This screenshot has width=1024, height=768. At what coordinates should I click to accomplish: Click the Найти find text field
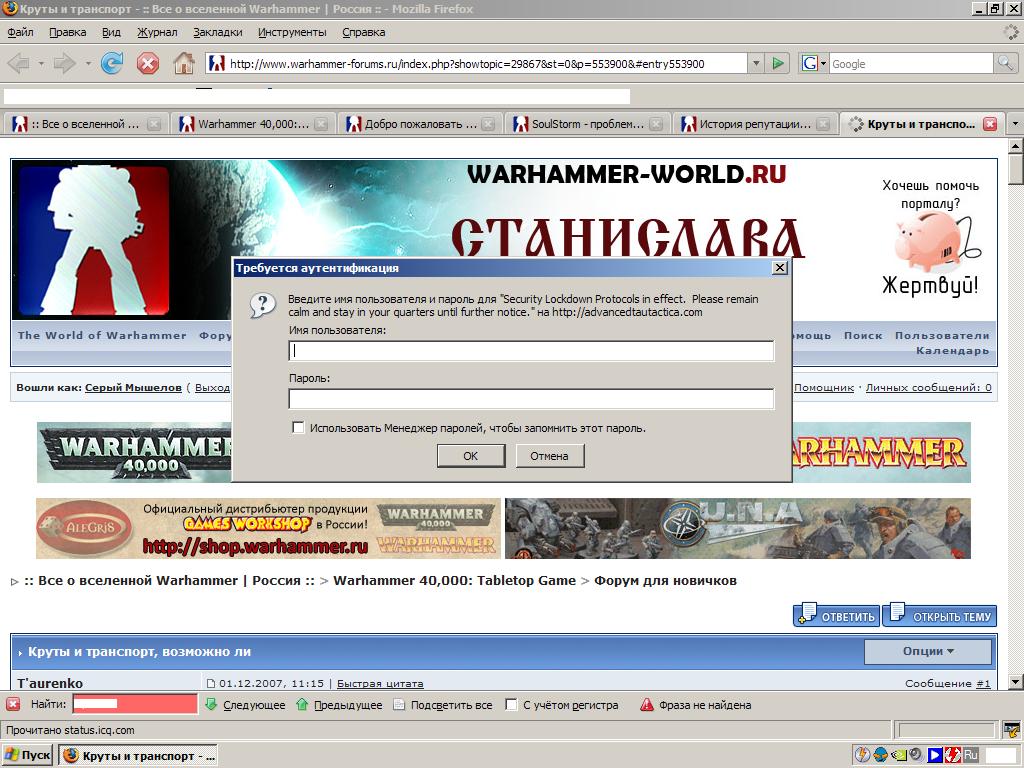point(135,704)
